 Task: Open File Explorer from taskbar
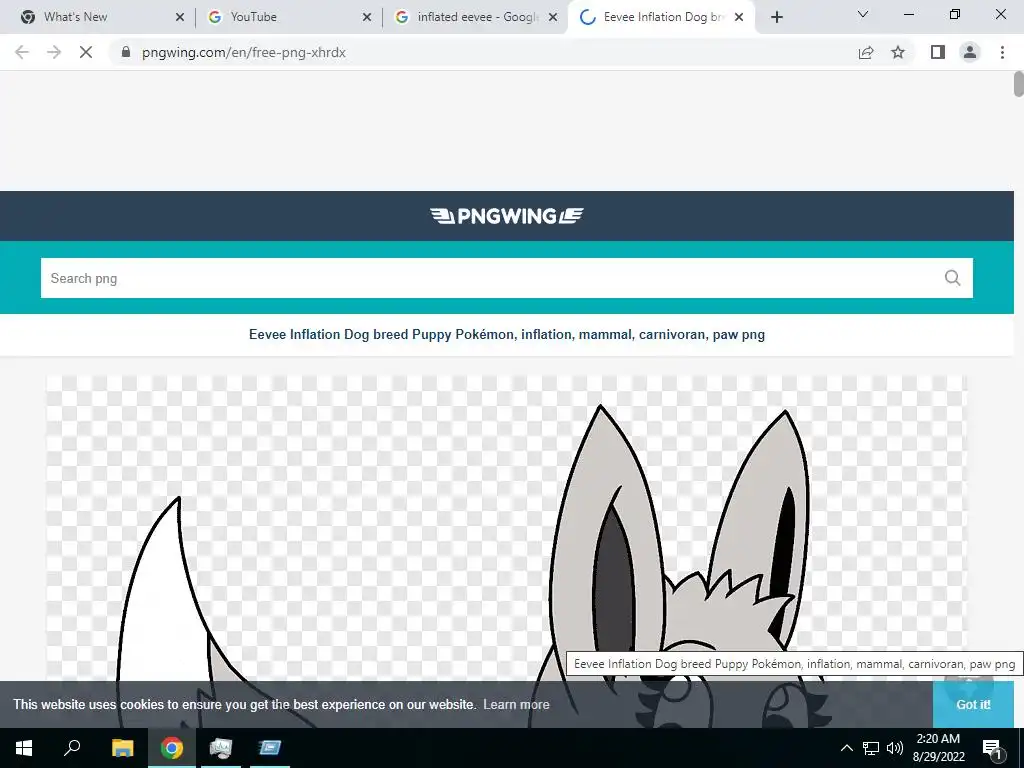122,748
